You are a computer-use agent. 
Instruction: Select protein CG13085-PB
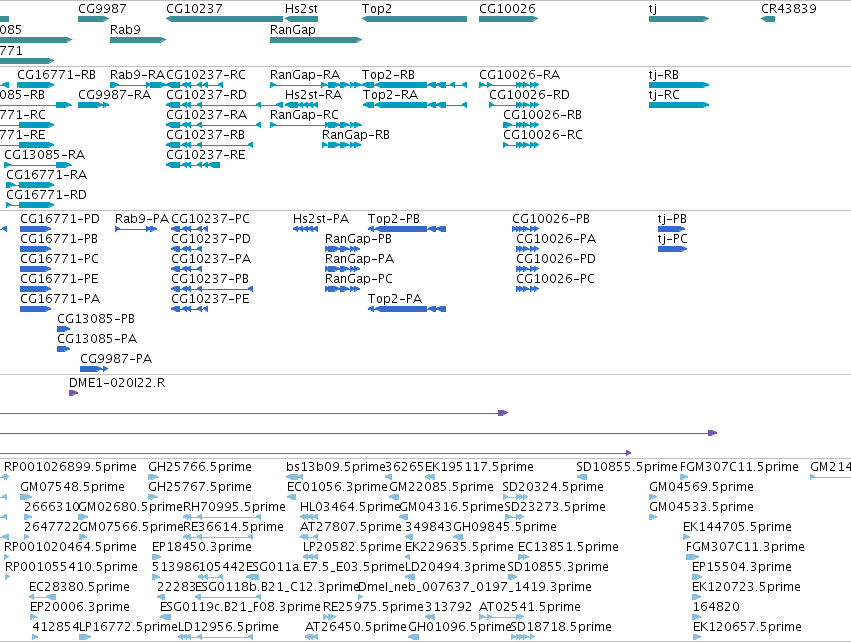[96, 319]
